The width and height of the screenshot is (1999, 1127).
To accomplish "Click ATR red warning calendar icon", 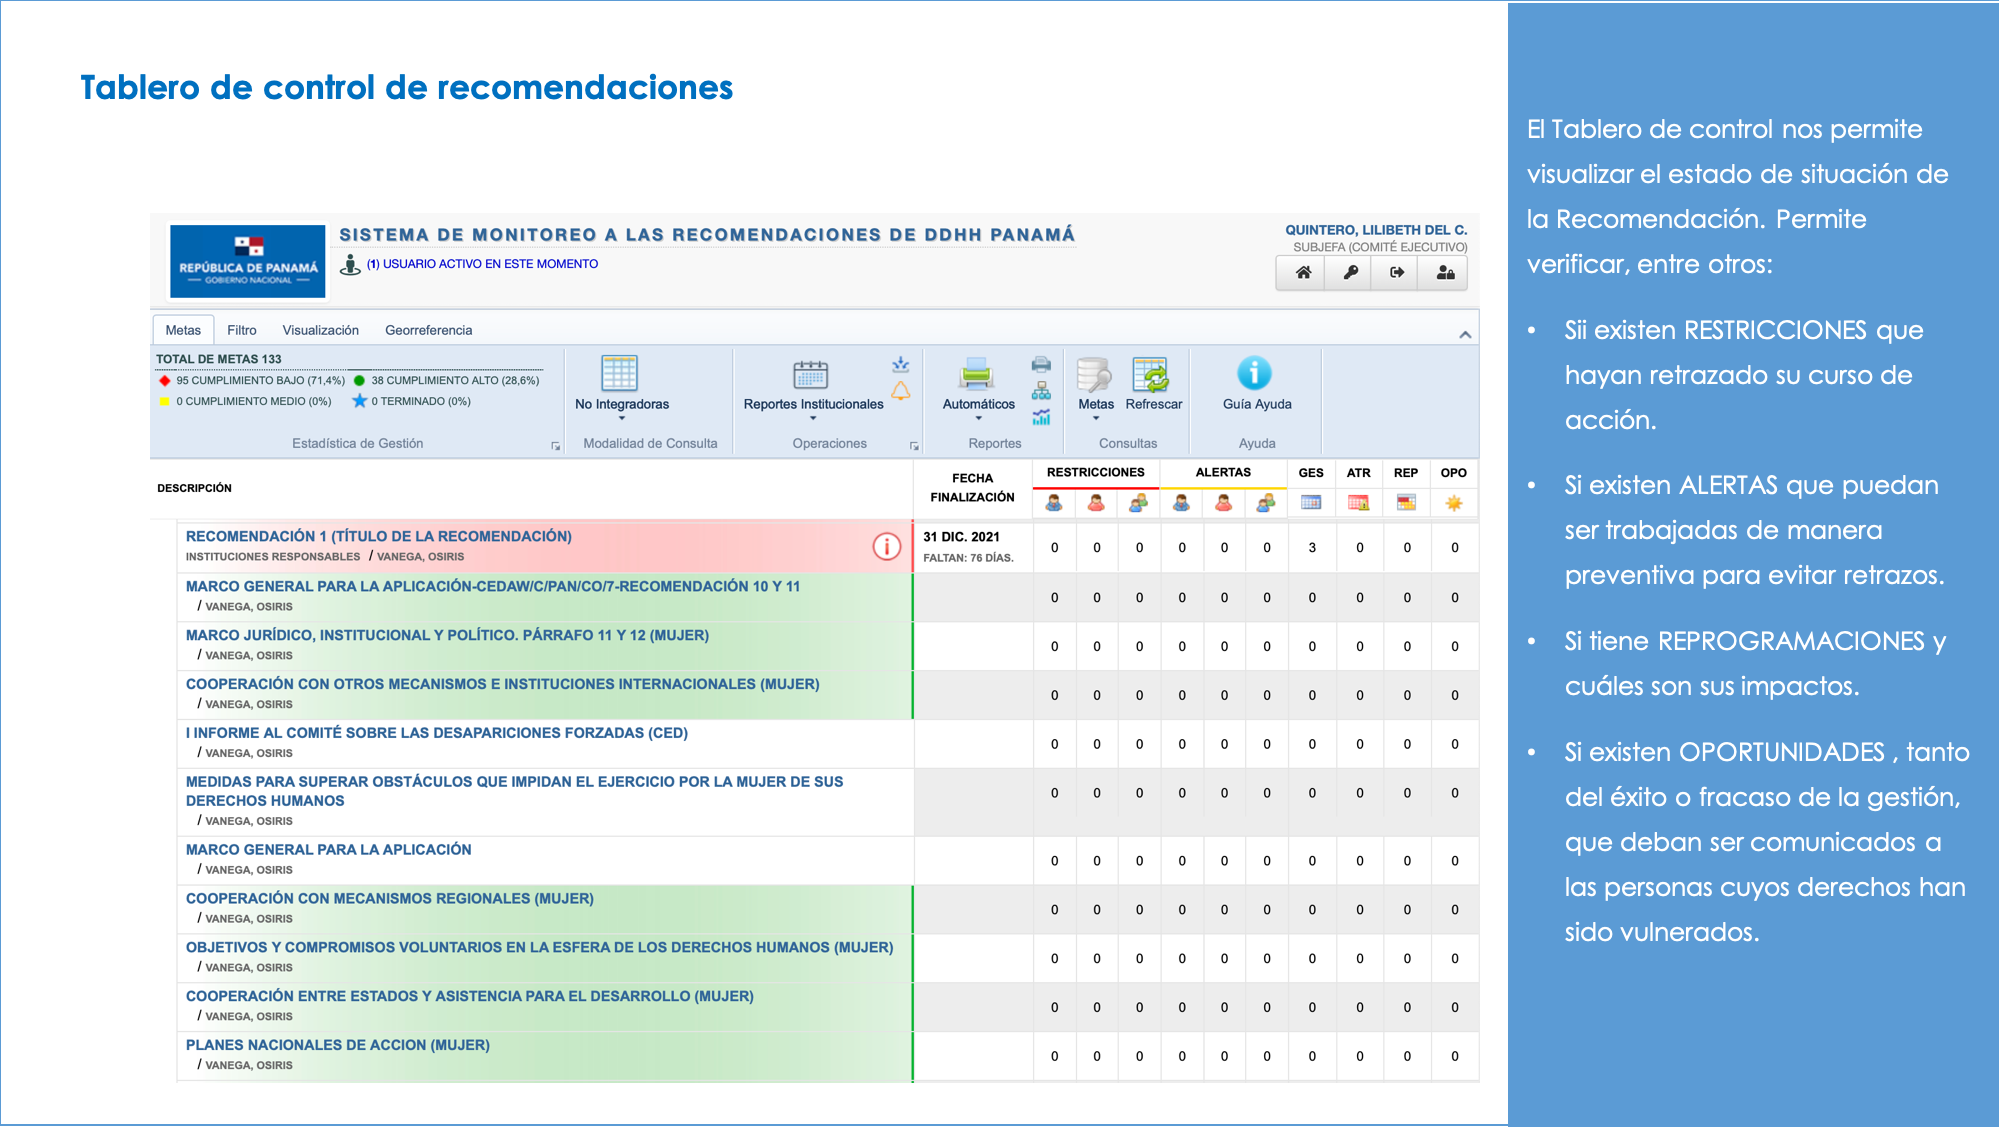I will coord(1358,503).
